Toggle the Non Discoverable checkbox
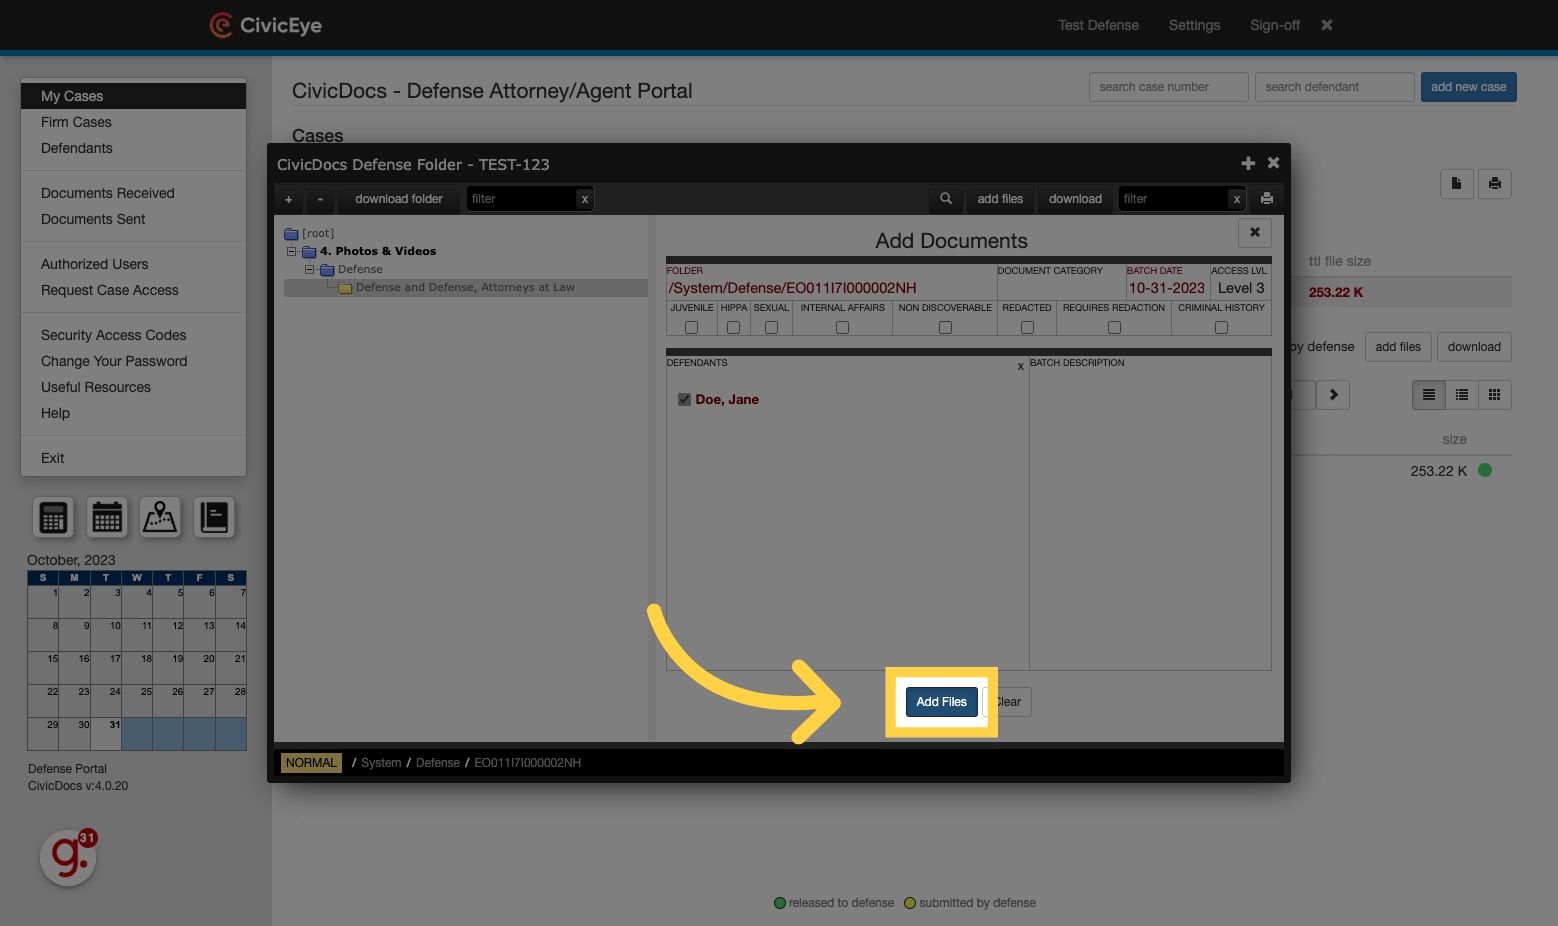 tap(945, 328)
